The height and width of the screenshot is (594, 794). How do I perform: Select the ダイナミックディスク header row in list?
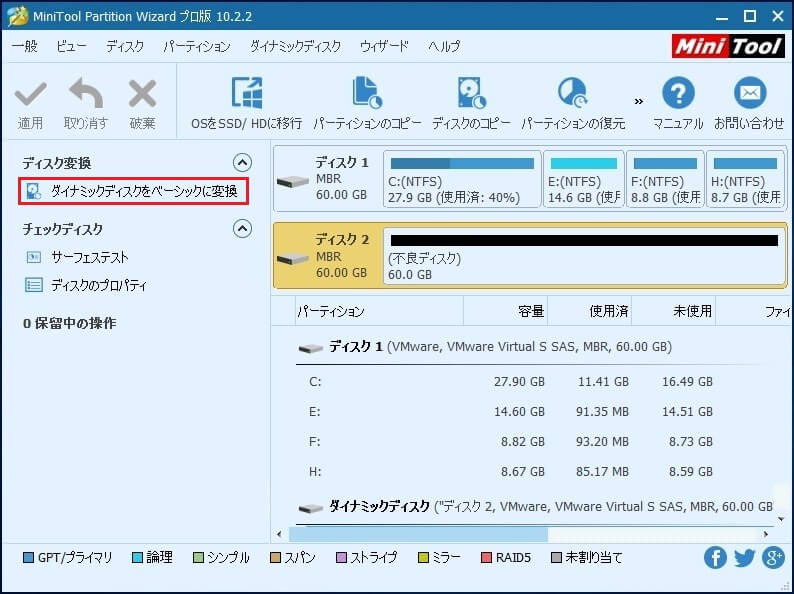[x=536, y=506]
